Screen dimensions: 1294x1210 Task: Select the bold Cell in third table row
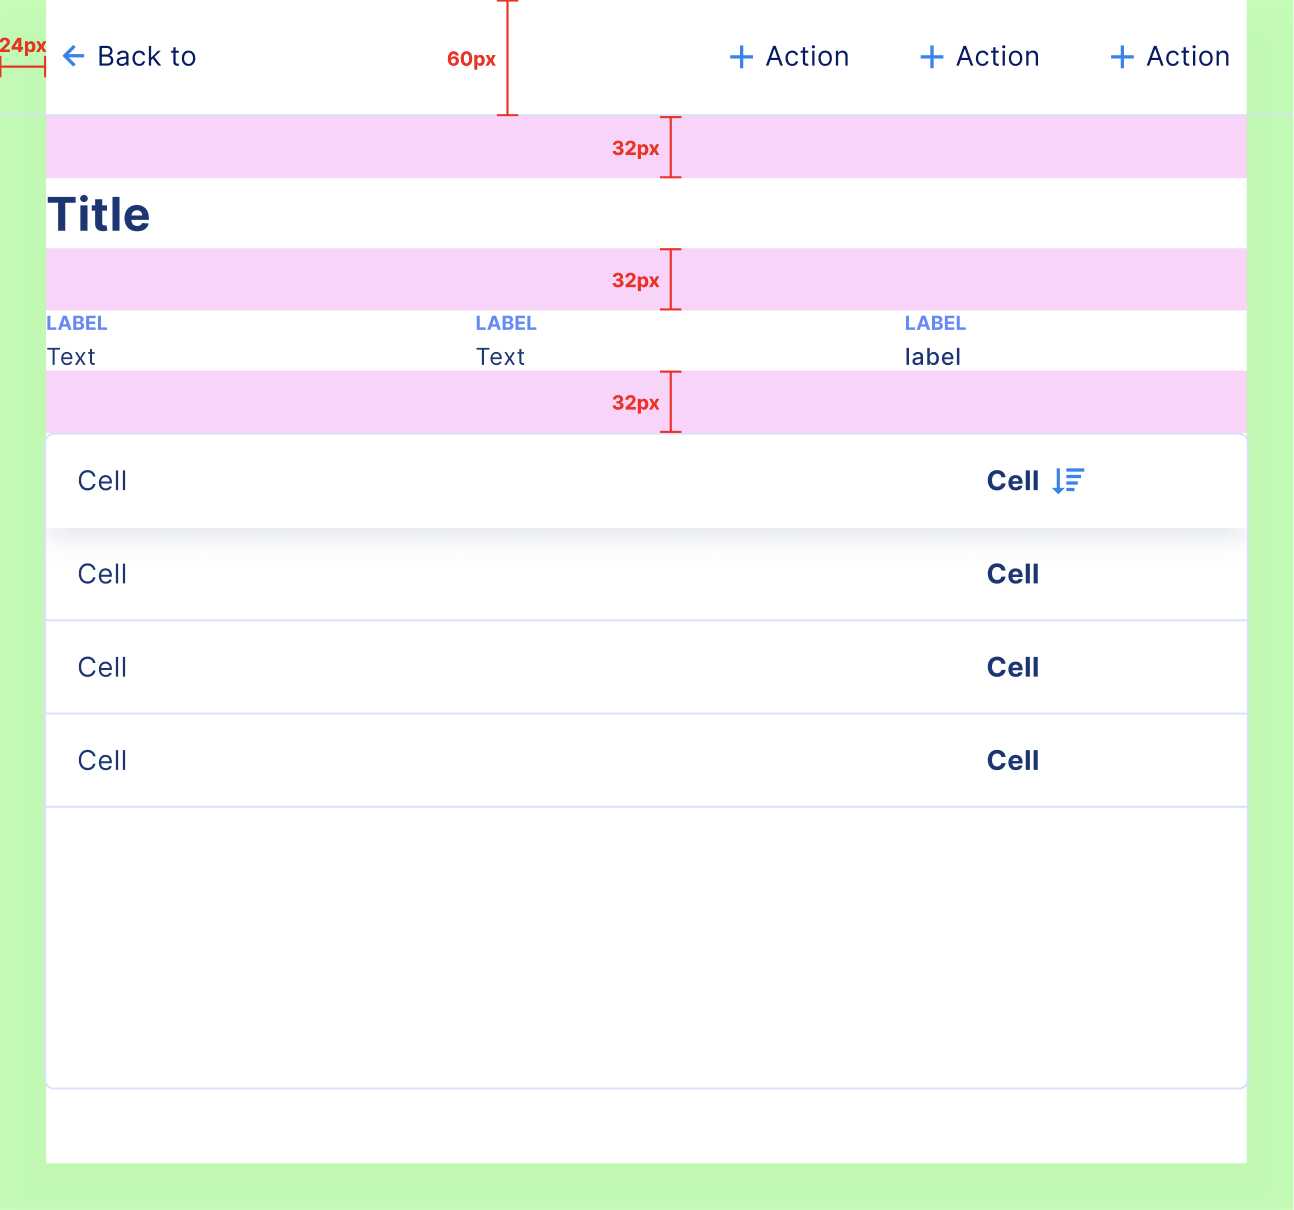1013,667
